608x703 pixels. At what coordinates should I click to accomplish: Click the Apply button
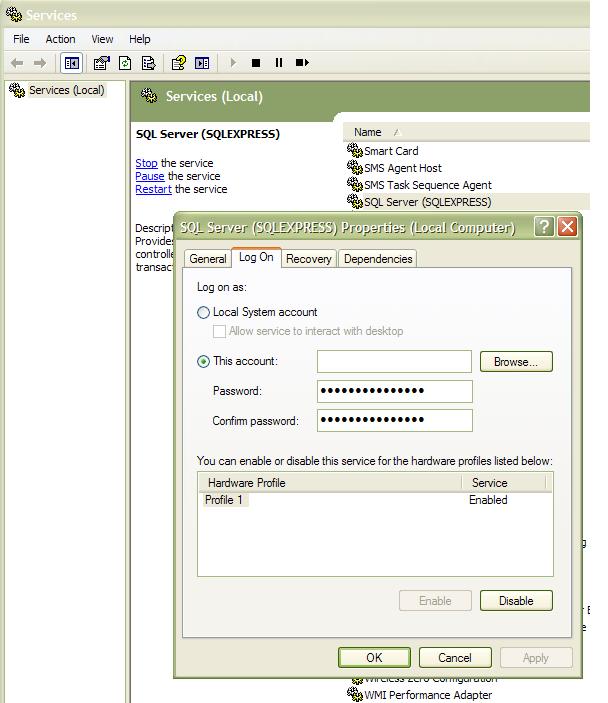click(x=536, y=657)
